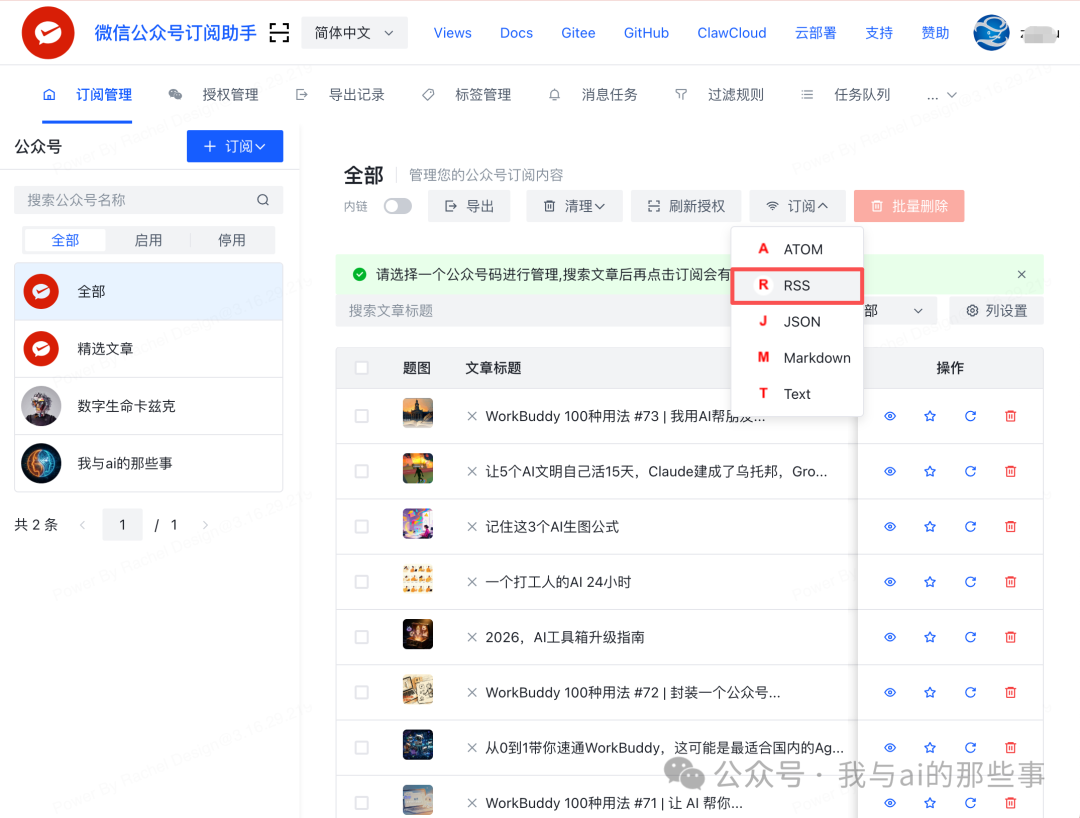Expand the ... more navigation menu
This screenshot has height=818, width=1080.
pyautogui.click(x=942, y=95)
